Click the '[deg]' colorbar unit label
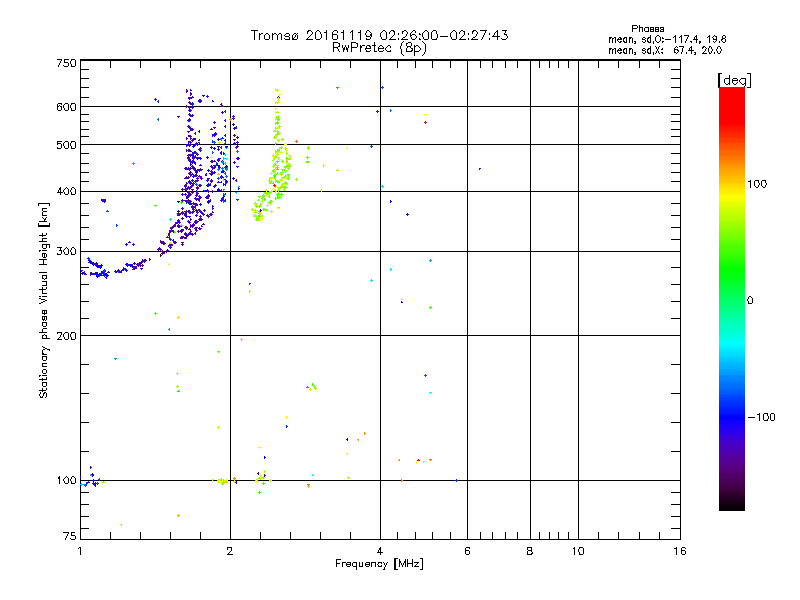Viewport: 800px width, 600px height. (x=734, y=81)
